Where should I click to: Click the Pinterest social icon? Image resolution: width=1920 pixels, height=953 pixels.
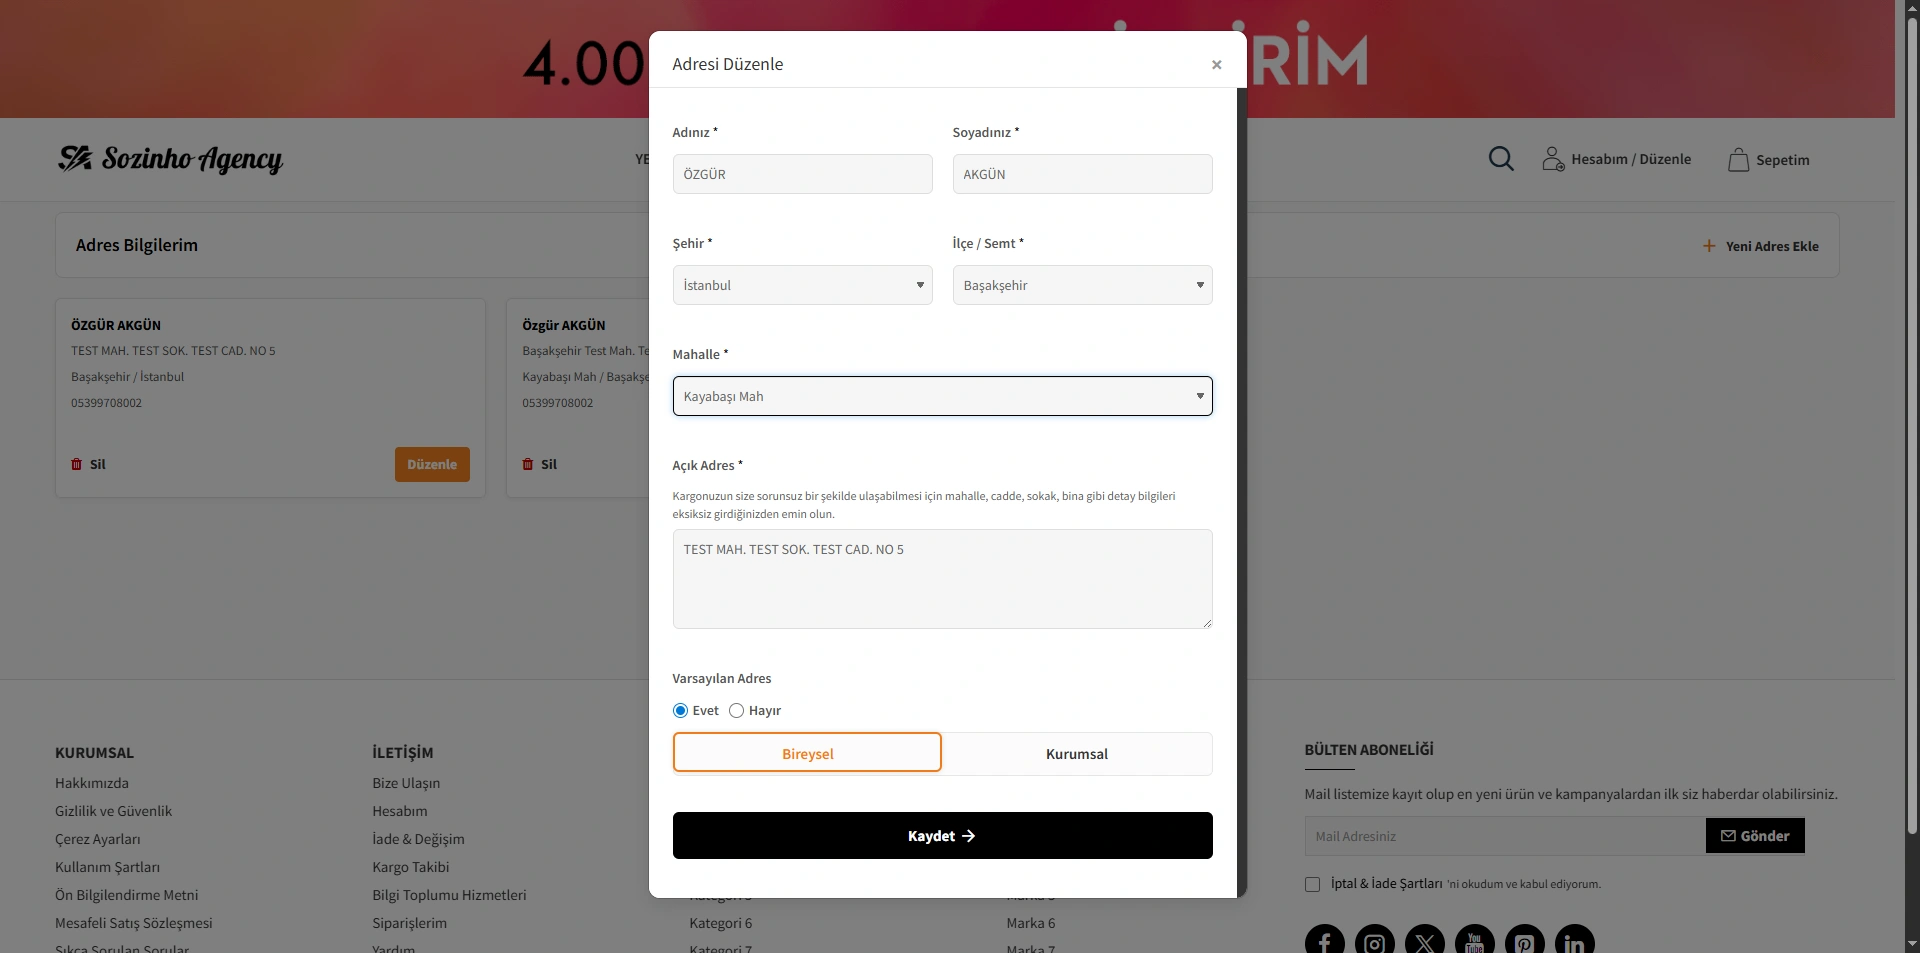click(x=1524, y=942)
